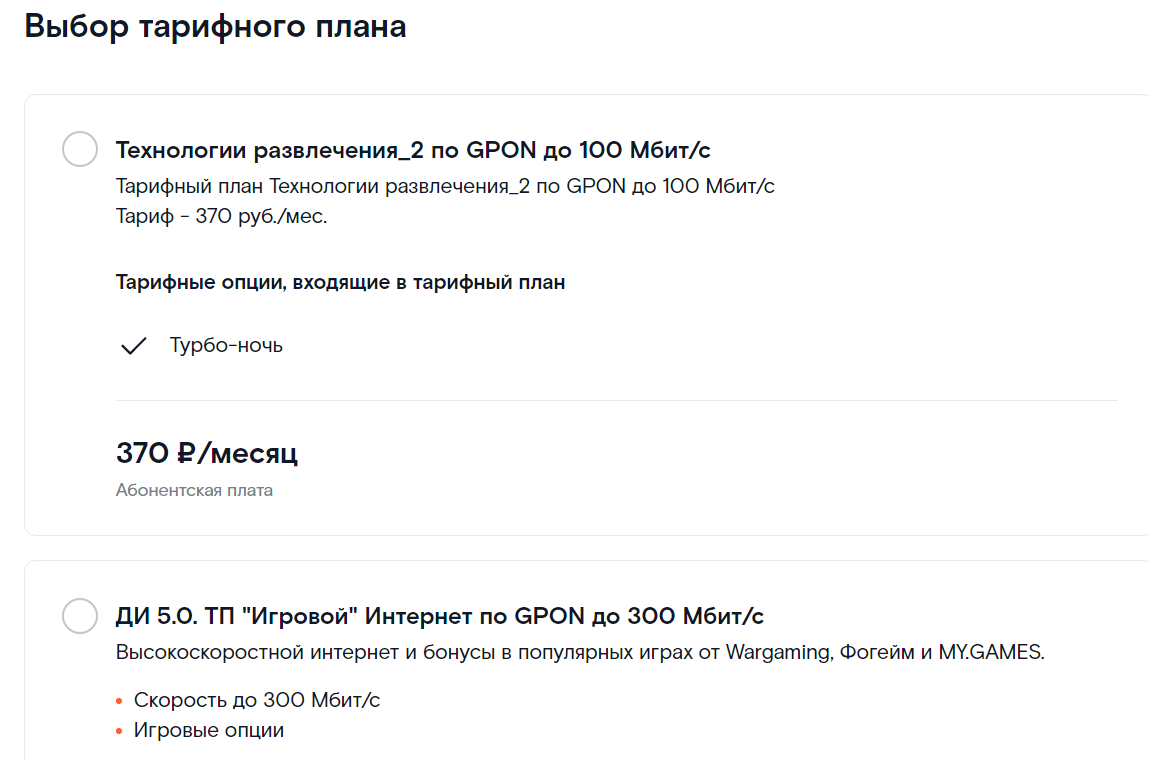Click the Тарифные опции, входящие в тарифный план heading
The height and width of the screenshot is (760, 1149).
340,282
